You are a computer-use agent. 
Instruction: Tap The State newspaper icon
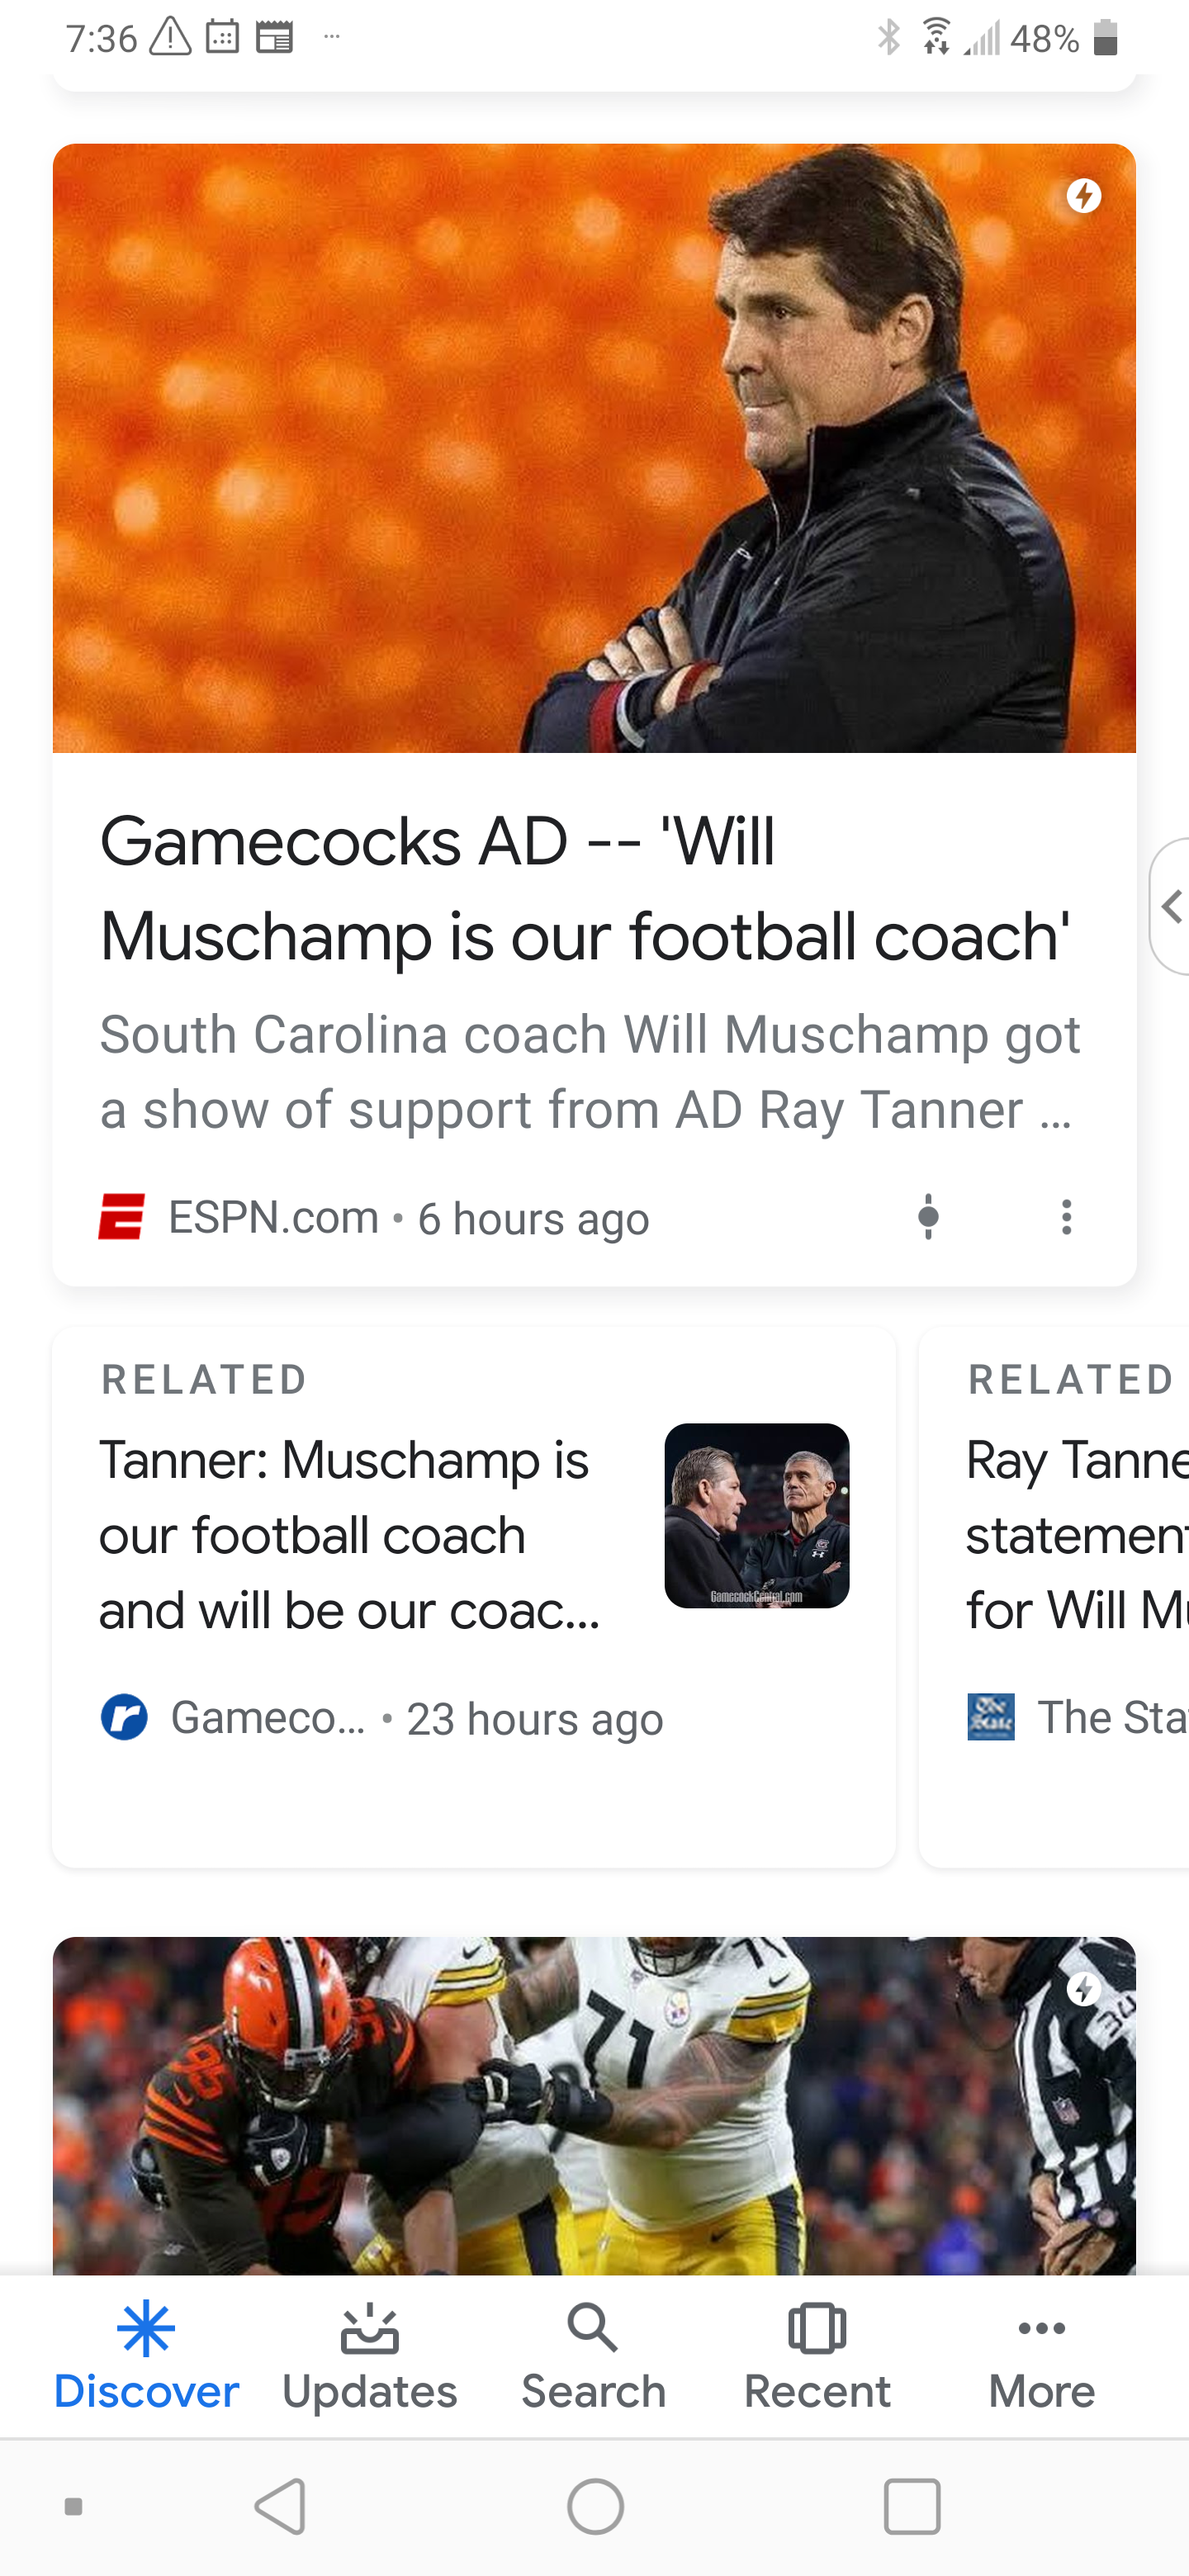(990, 1716)
